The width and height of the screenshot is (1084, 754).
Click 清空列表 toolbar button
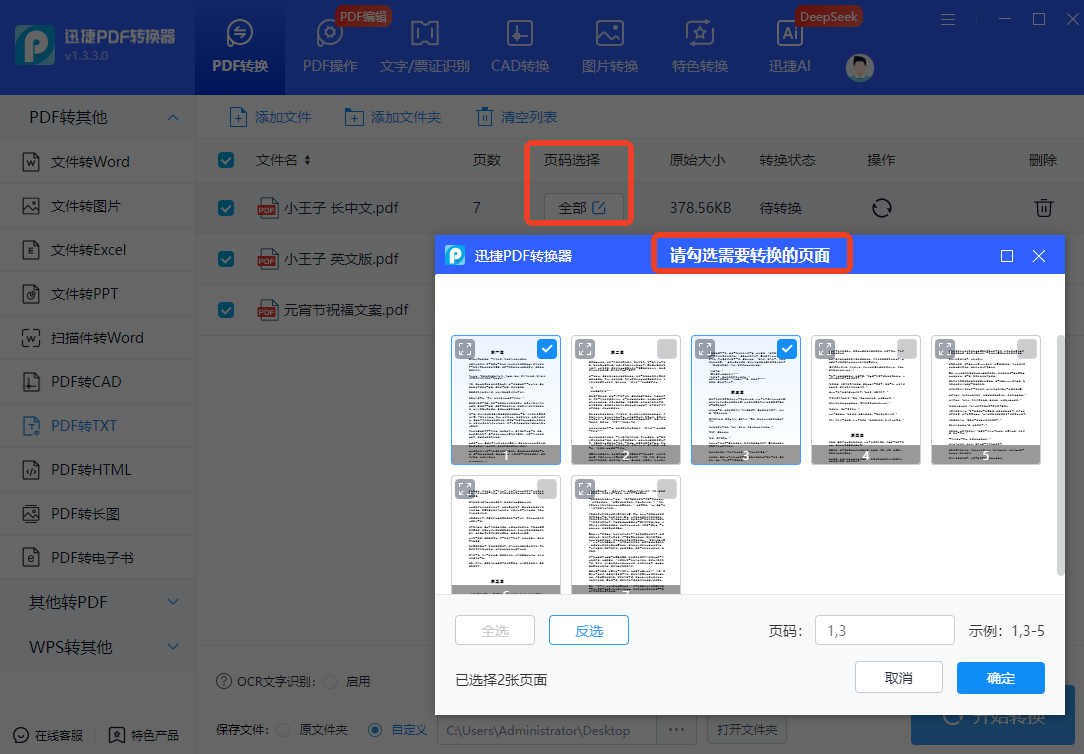pos(516,117)
